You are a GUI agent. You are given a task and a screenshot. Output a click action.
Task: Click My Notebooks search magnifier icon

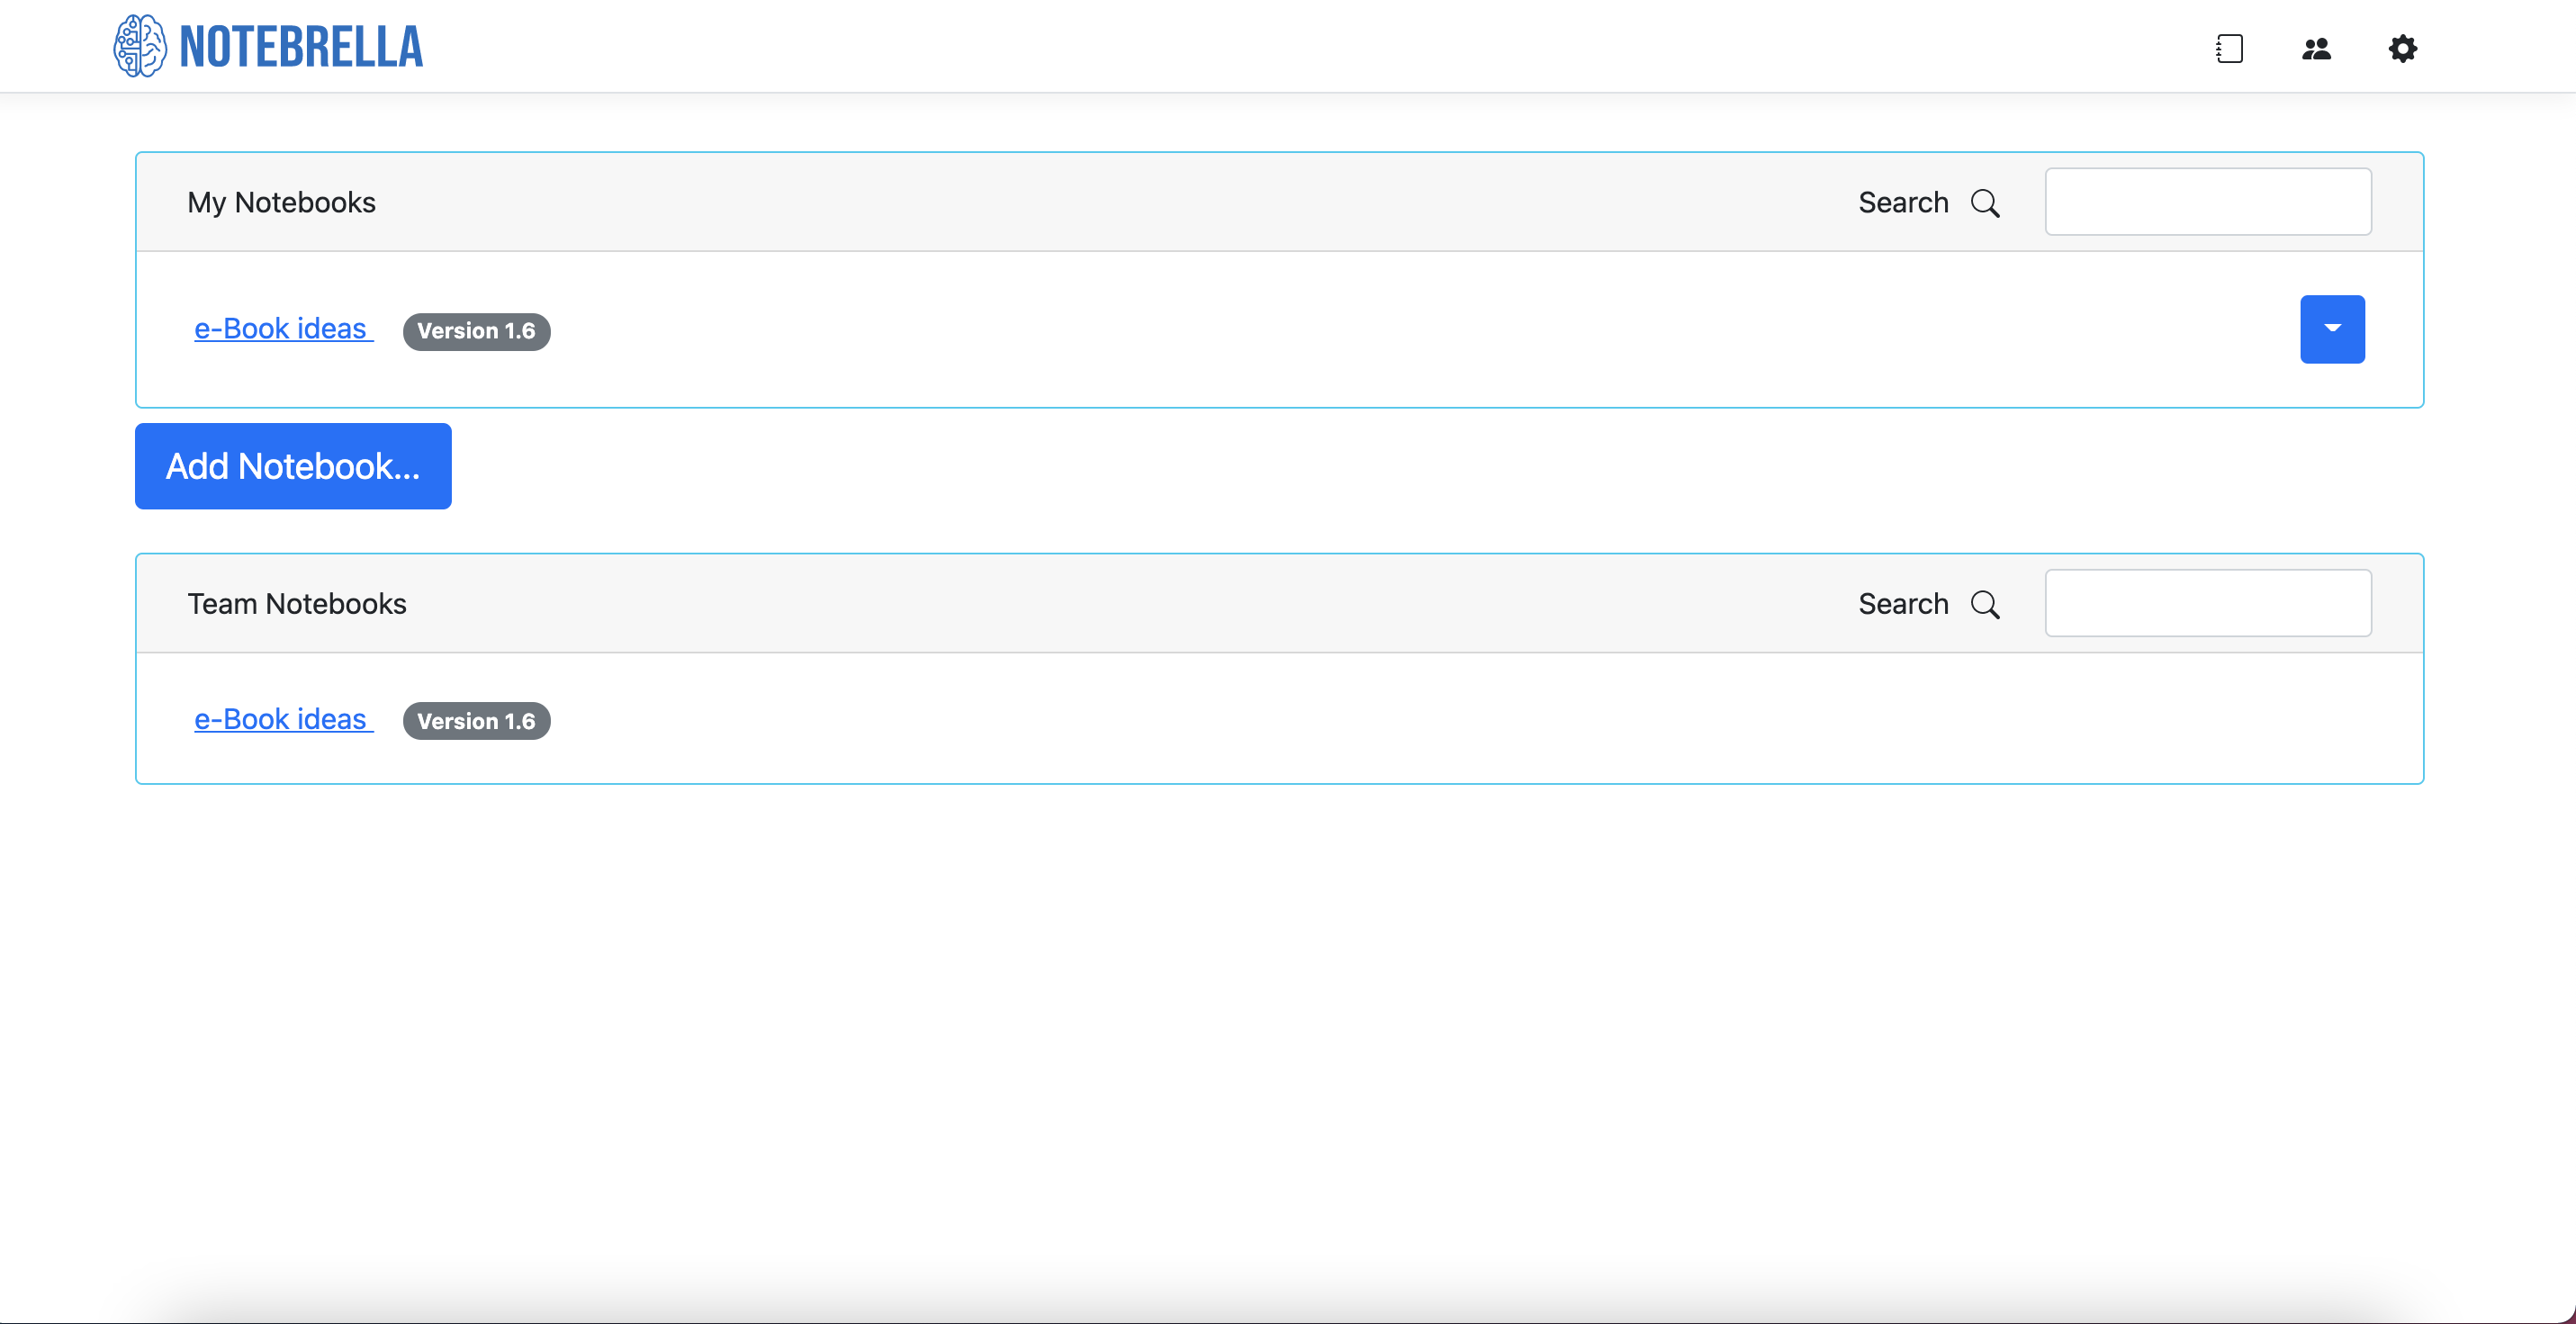(1985, 203)
